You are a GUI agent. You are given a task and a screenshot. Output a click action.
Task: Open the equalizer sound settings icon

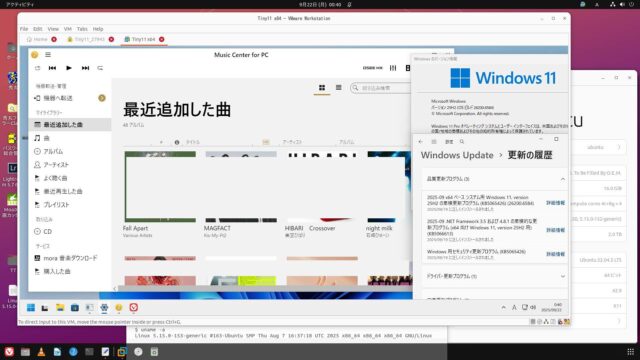393,68
